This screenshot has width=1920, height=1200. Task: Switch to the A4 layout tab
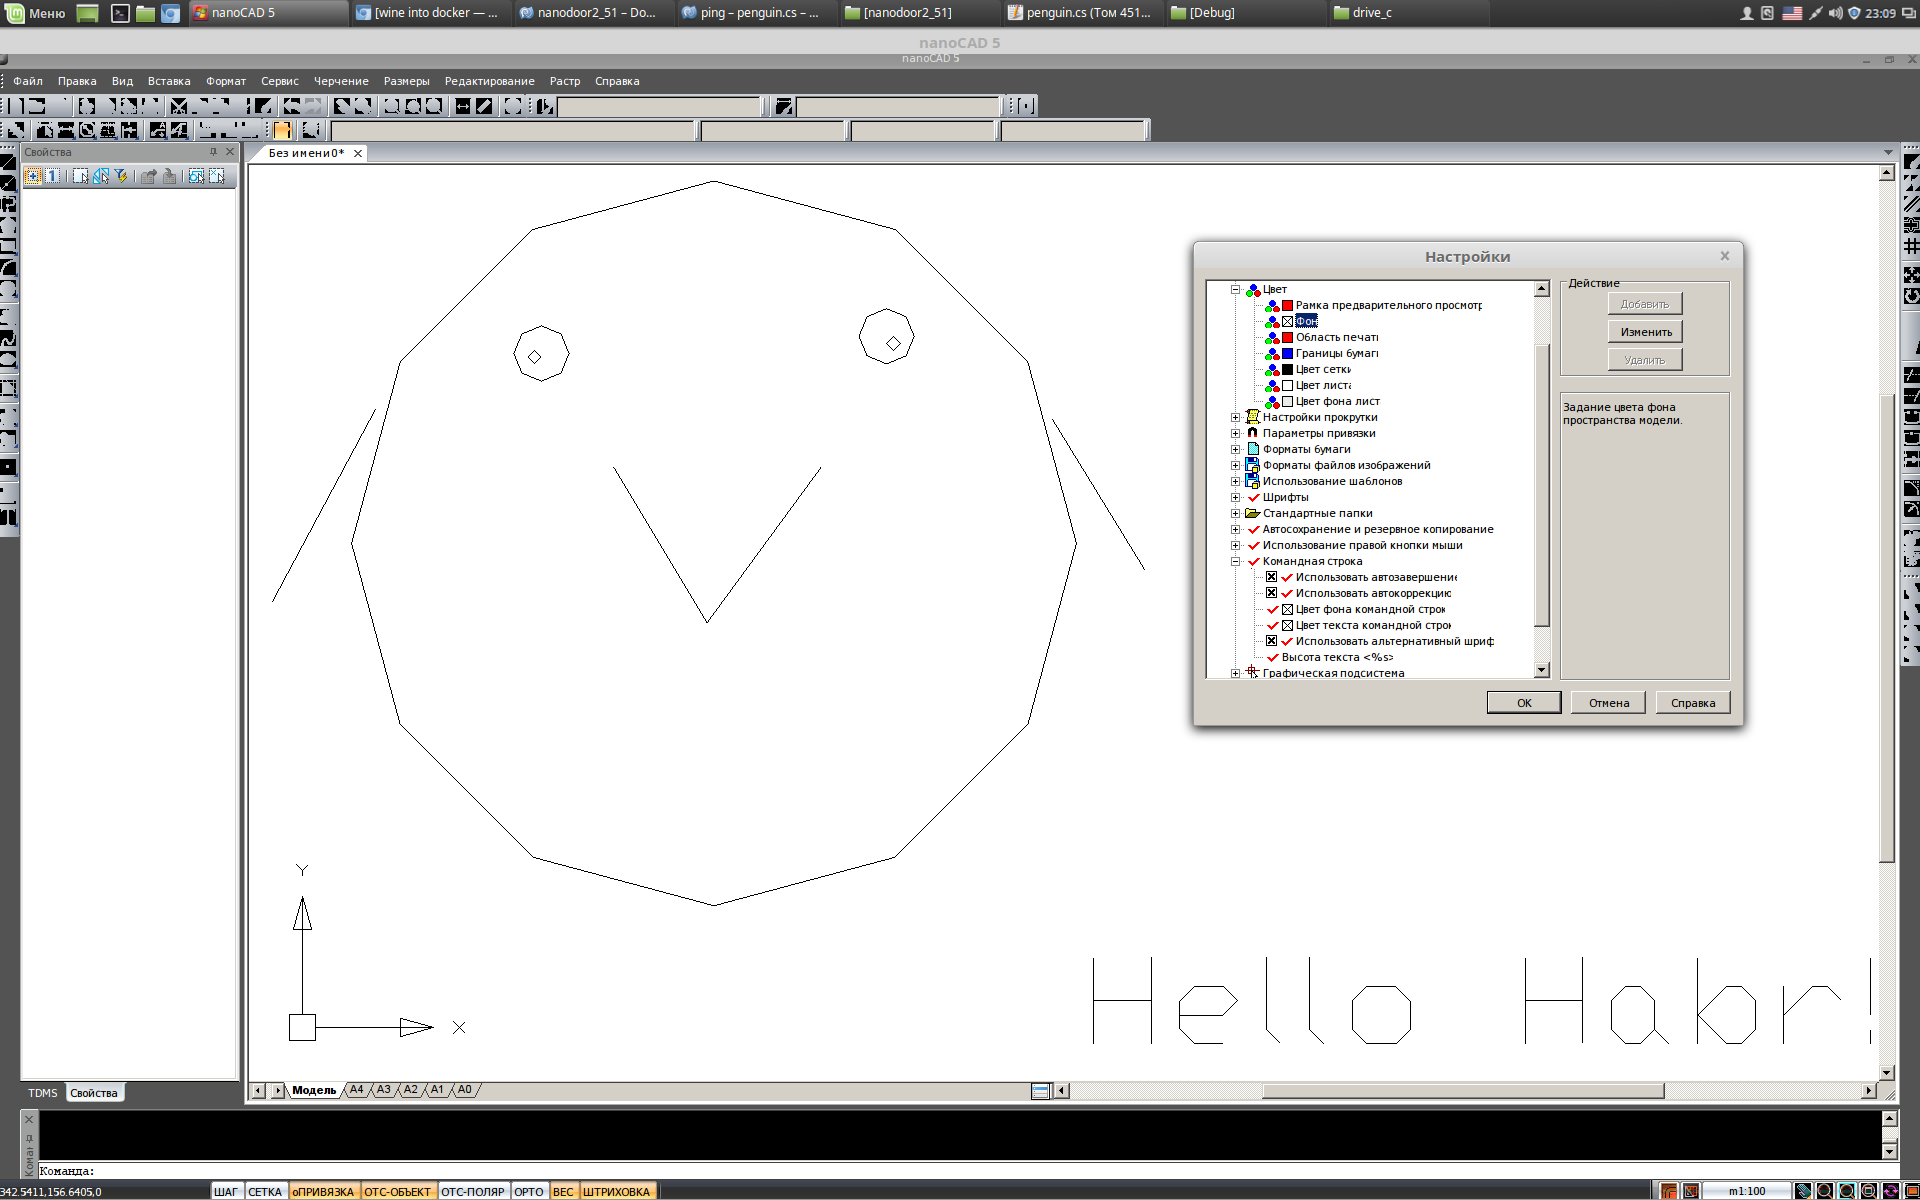point(357,1090)
